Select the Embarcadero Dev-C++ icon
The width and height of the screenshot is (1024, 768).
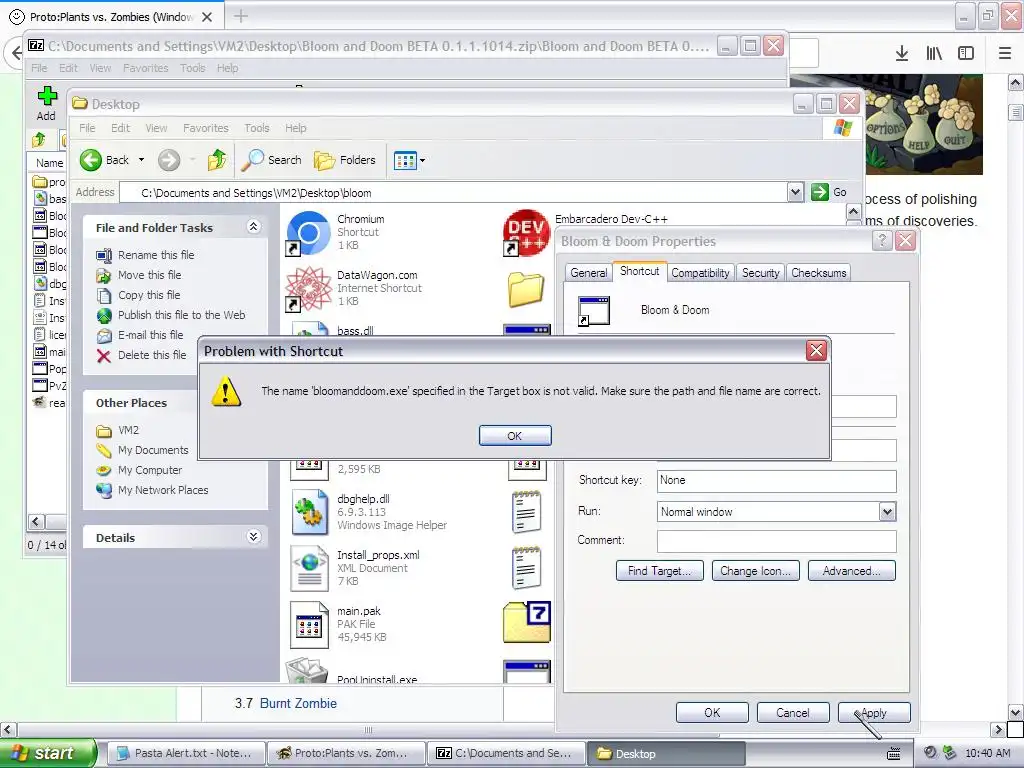coord(525,232)
